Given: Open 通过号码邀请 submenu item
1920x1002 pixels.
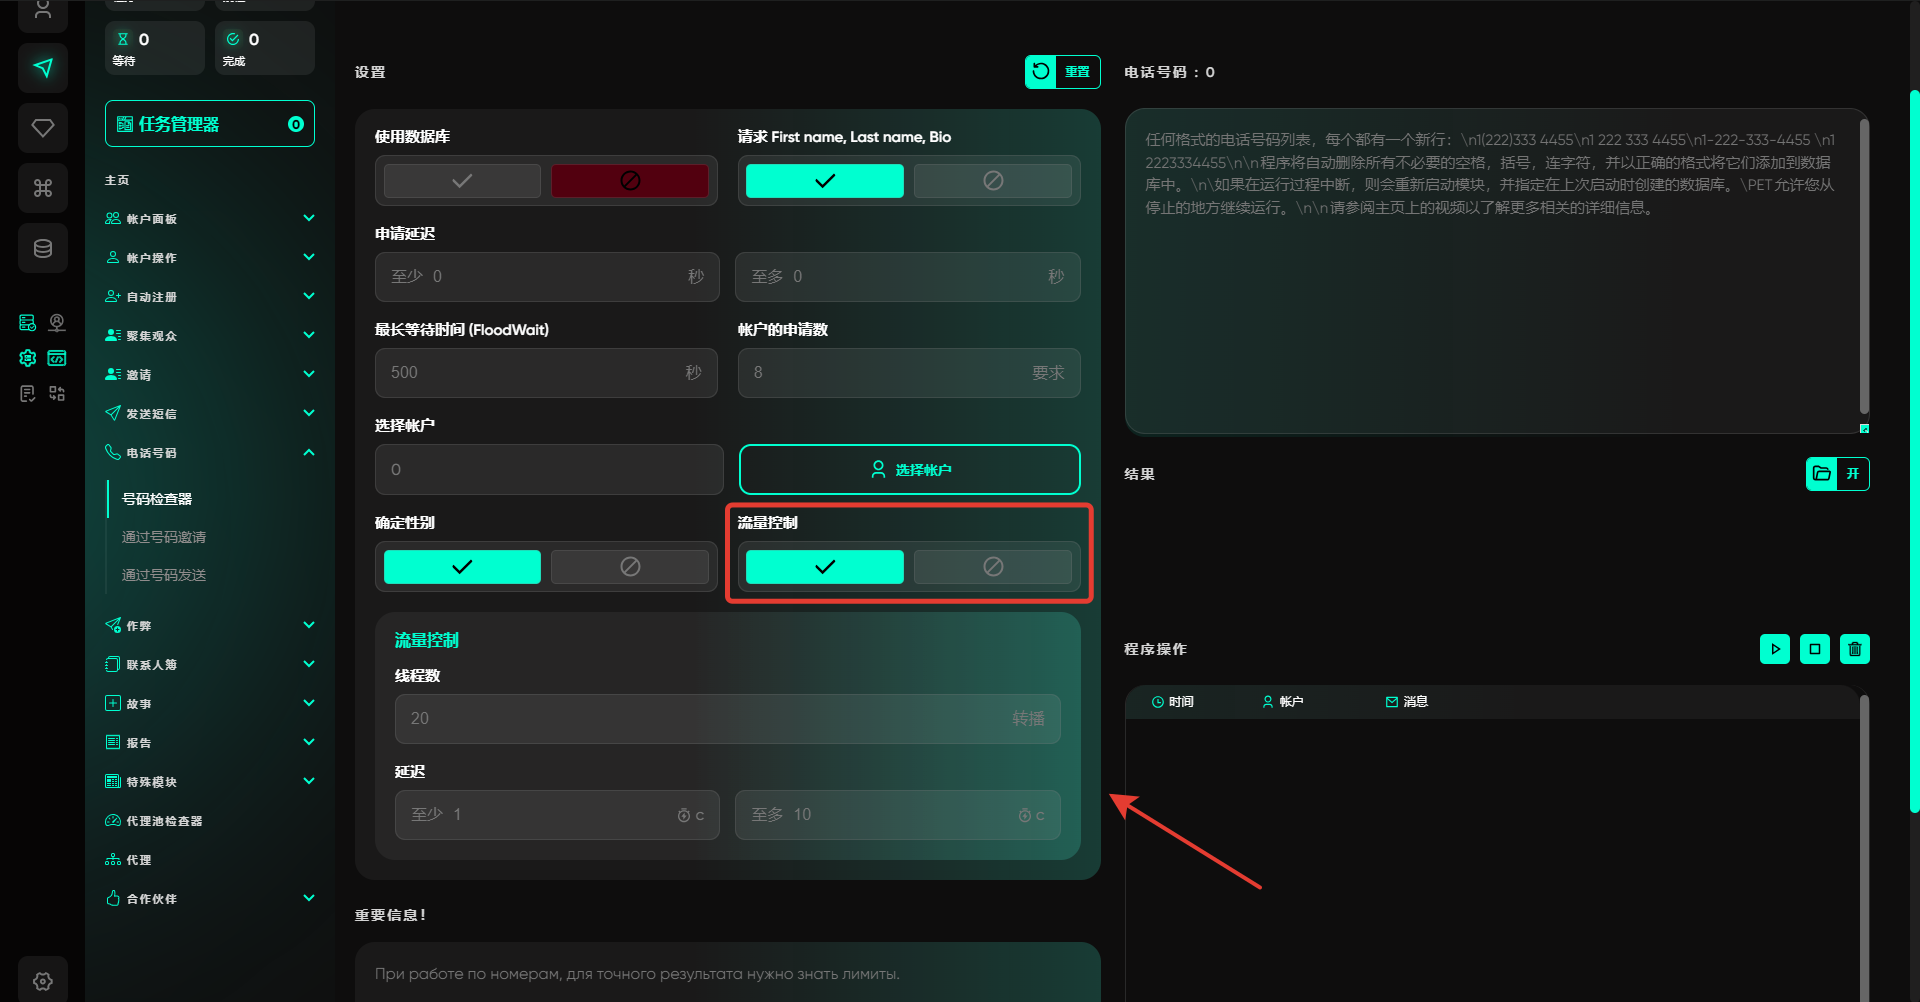Looking at the screenshot, I should point(164,537).
